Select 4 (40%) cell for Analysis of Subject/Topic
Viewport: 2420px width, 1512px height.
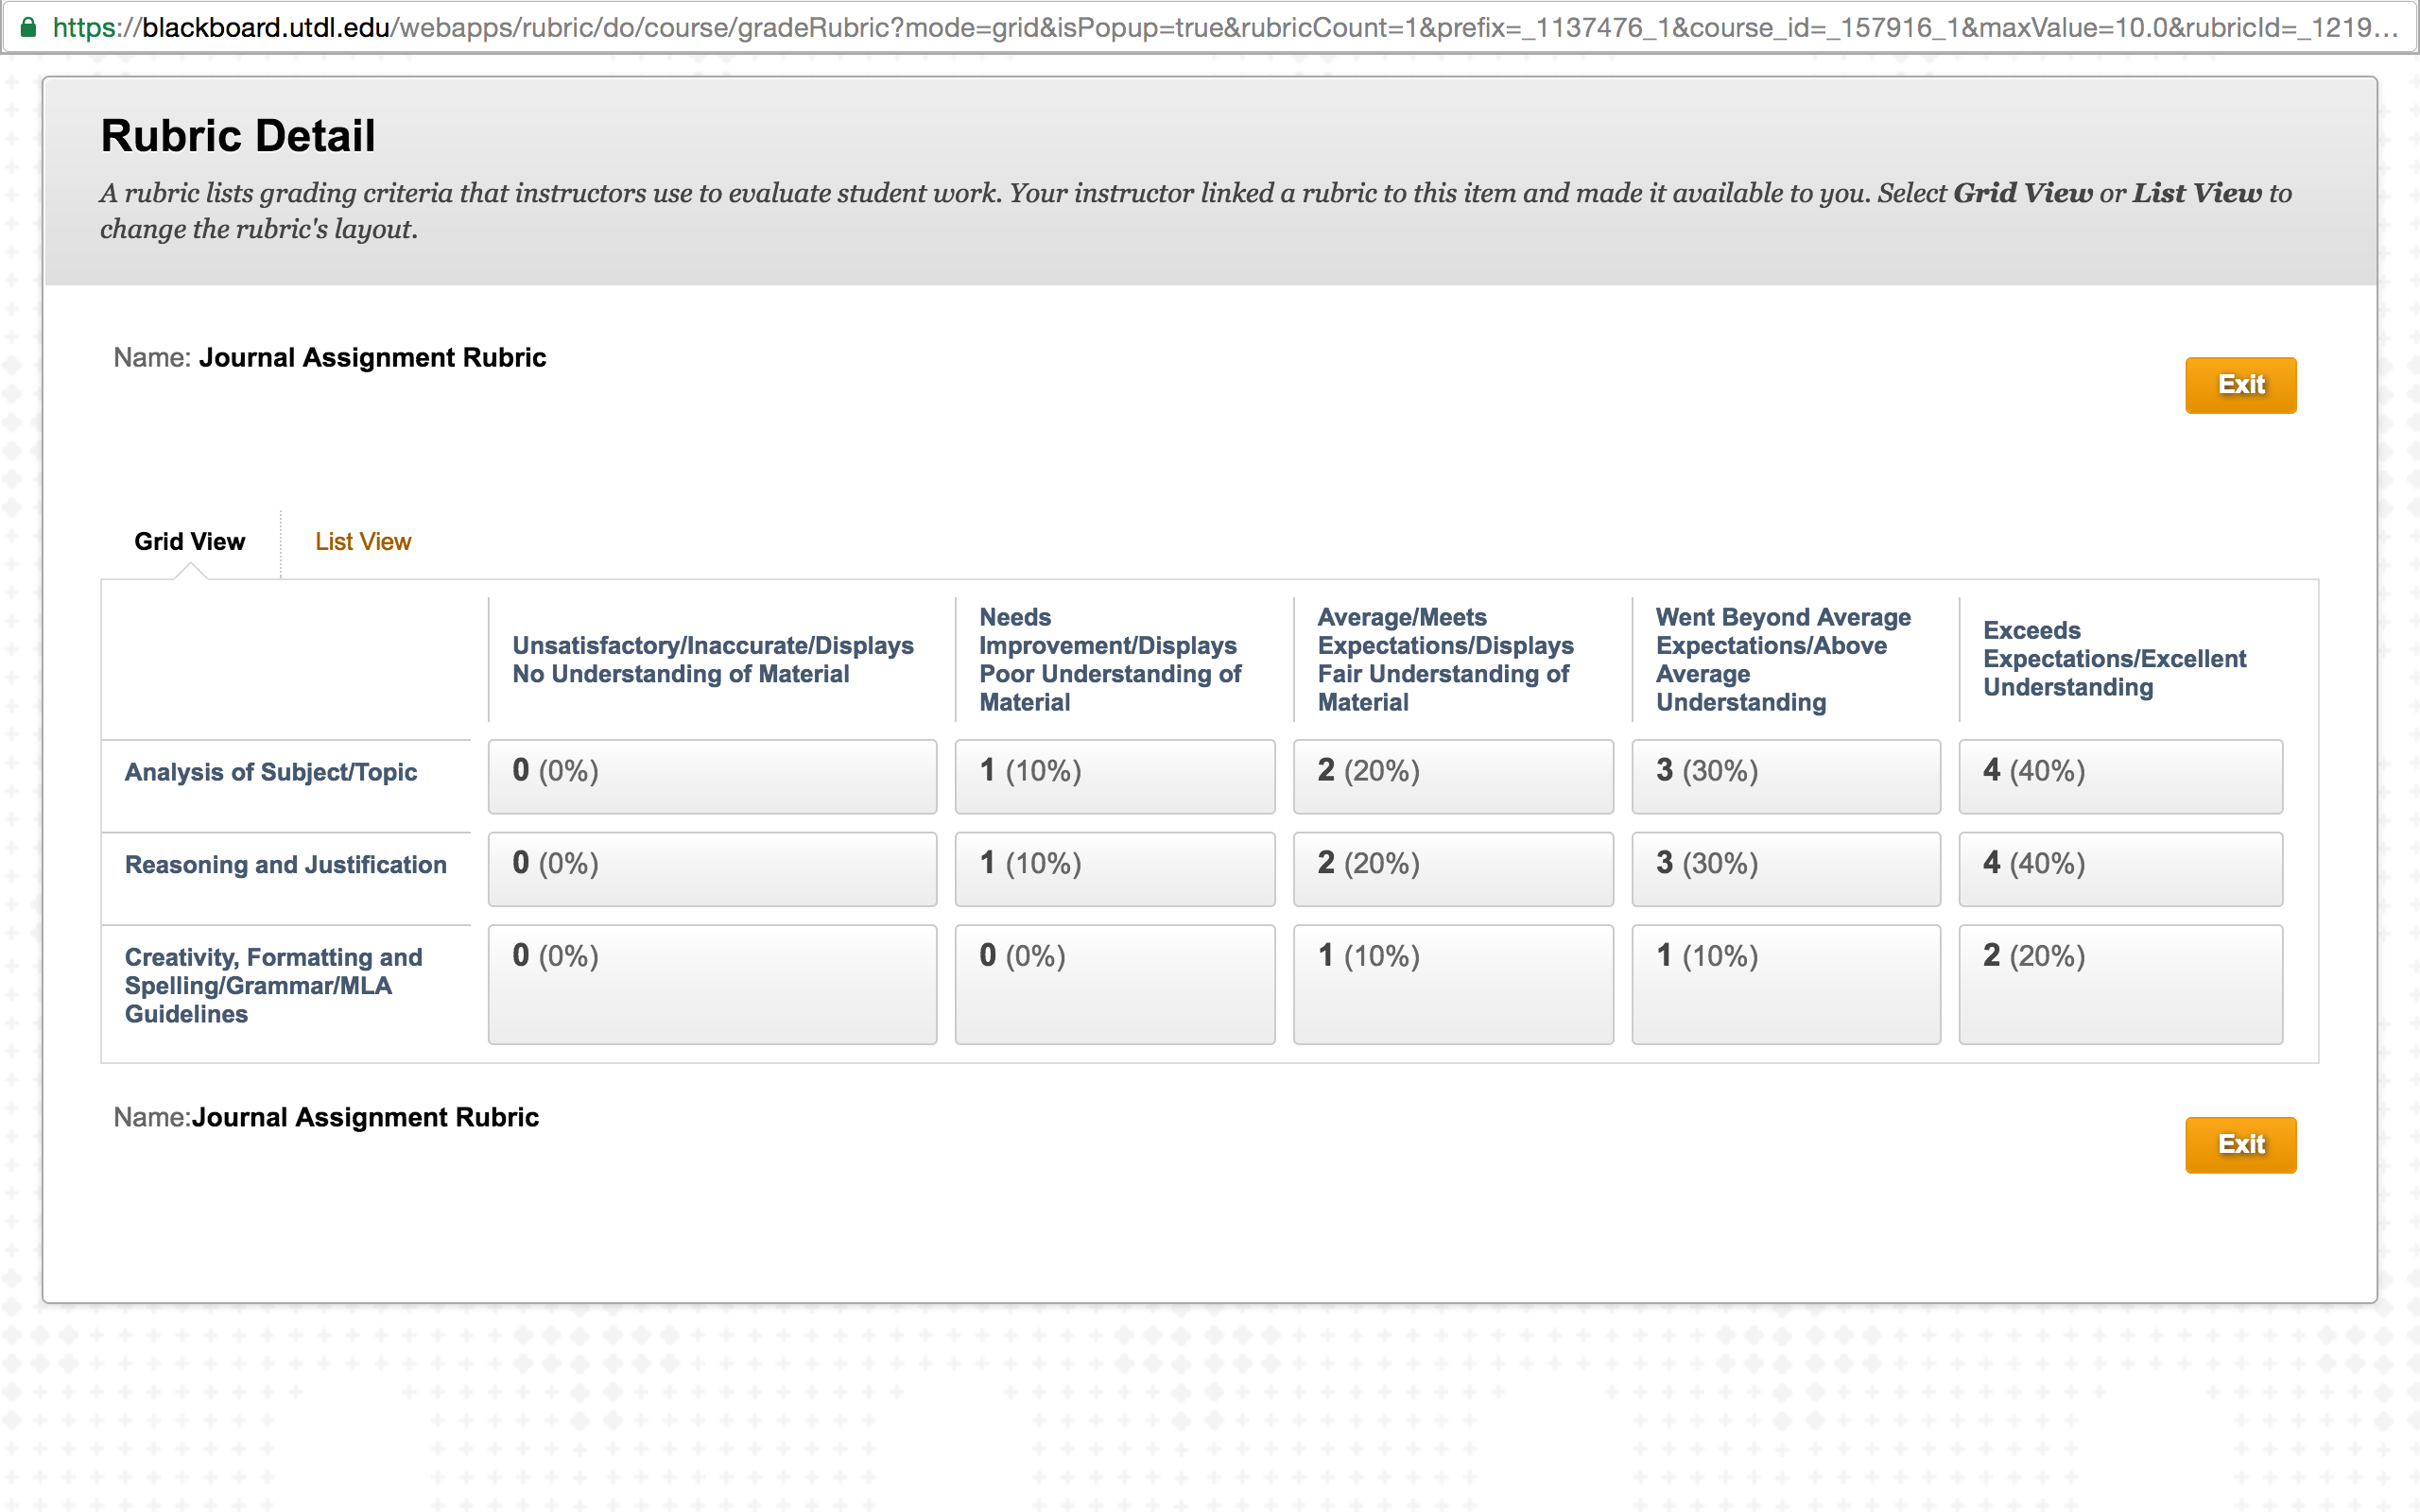click(2120, 776)
